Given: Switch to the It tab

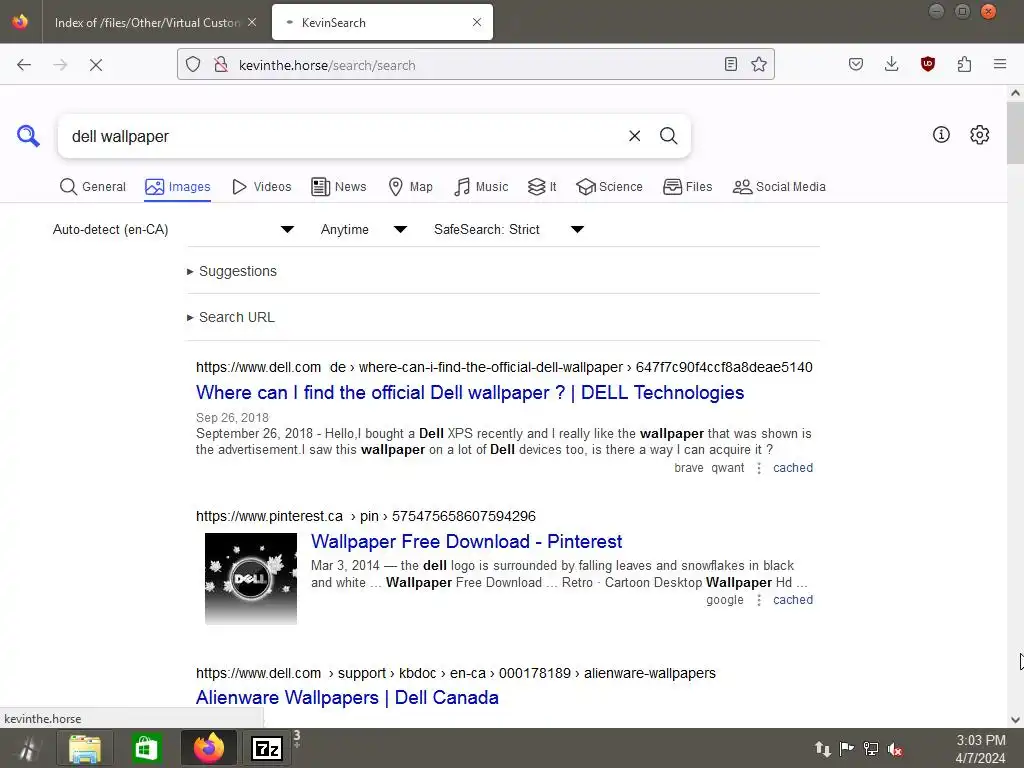Looking at the screenshot, I should click(542, 187).
